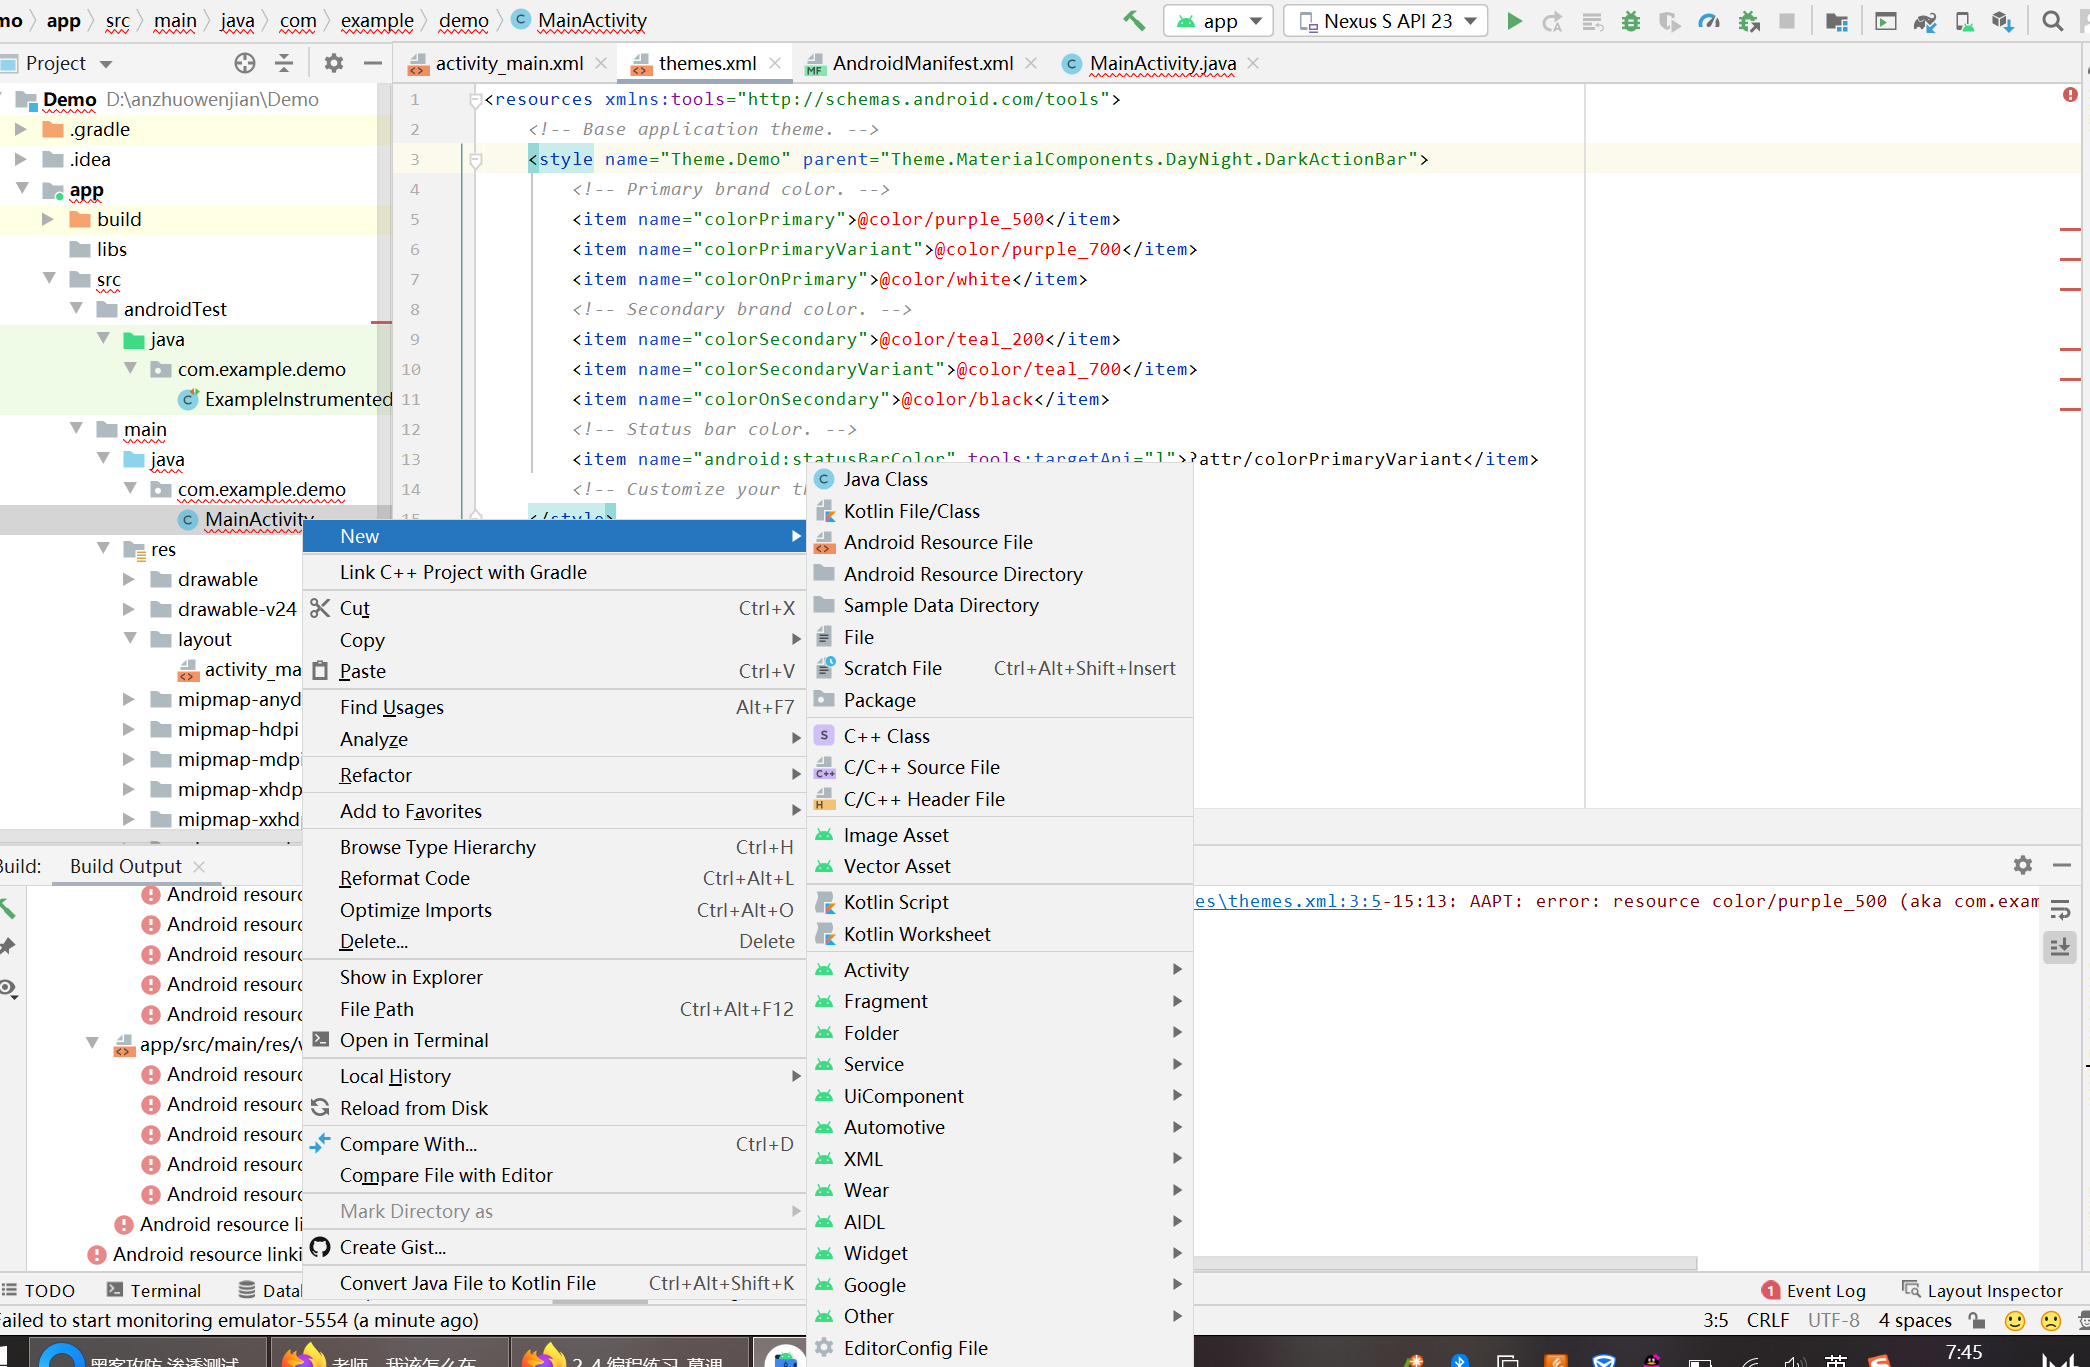
Task: Click the Debug app icon
Action: (1629, 21)
